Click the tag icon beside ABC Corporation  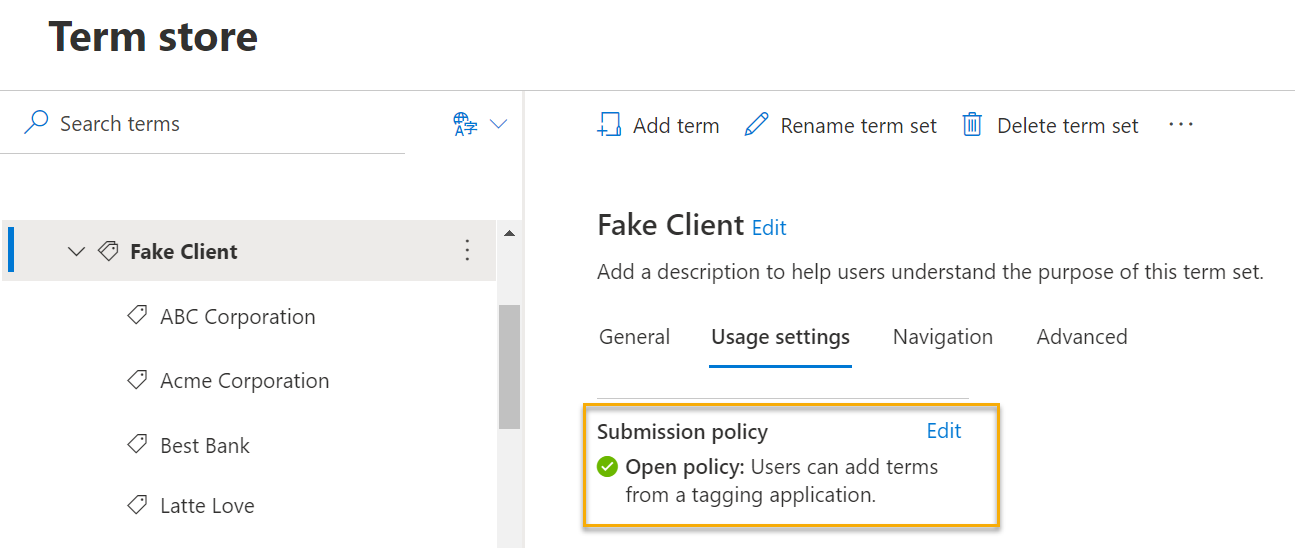tap(138, 316)
